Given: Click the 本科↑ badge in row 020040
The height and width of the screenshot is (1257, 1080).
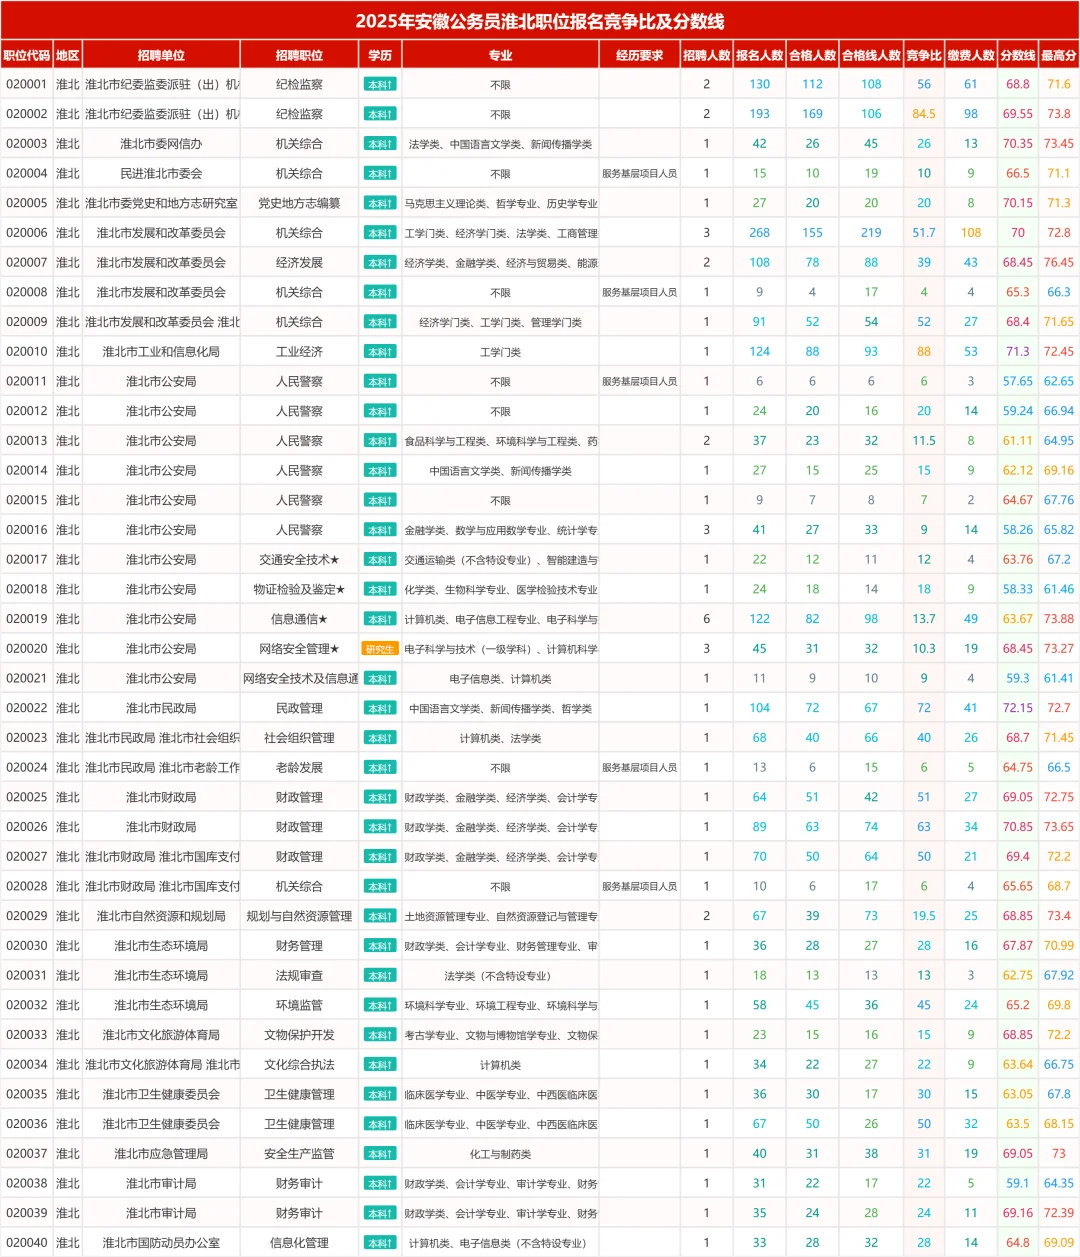Looking at the screenshot, I should 380,1243.
